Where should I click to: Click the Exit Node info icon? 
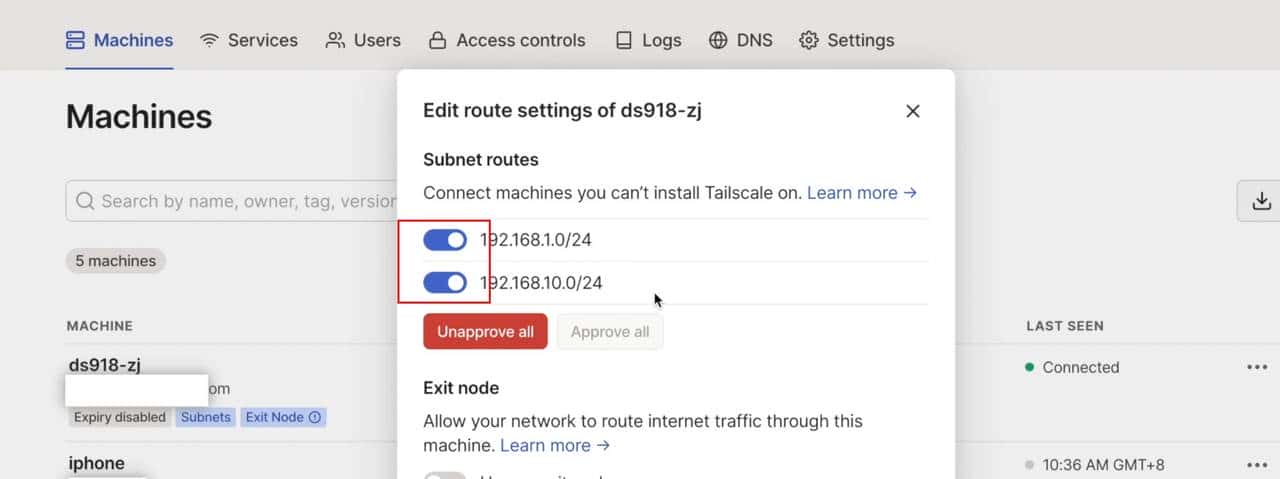click(x=315, y=417)
